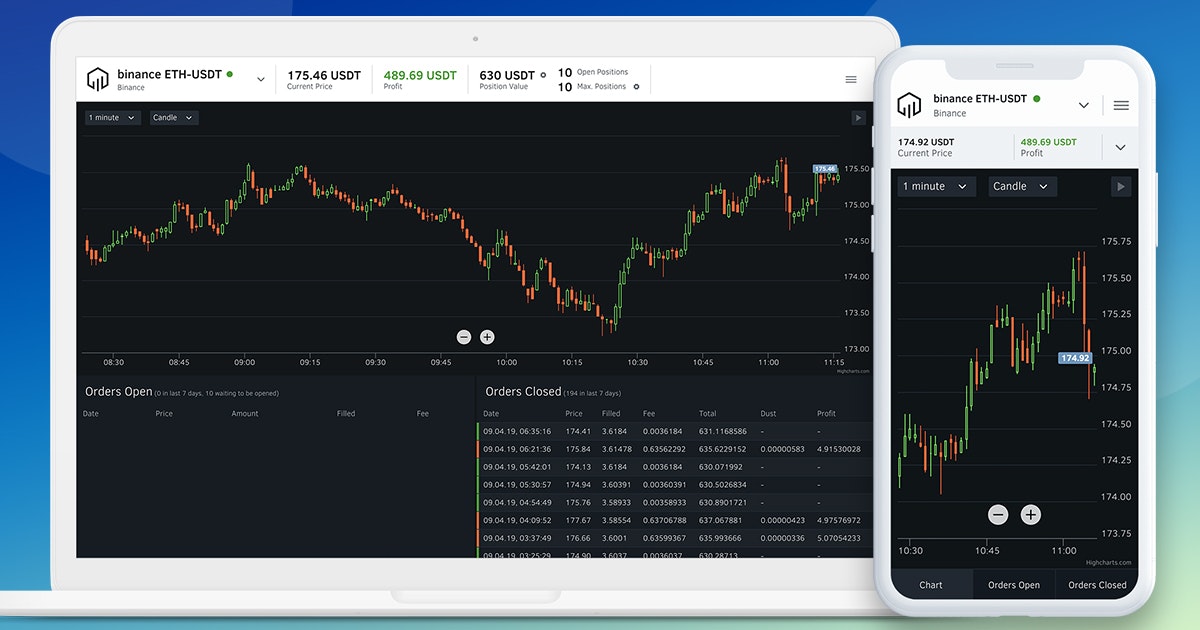Image resolution: width=1200 pixels, height=630 pixels.
Task: Switch to the Chart tab on phone
Action: coord(931,585)
